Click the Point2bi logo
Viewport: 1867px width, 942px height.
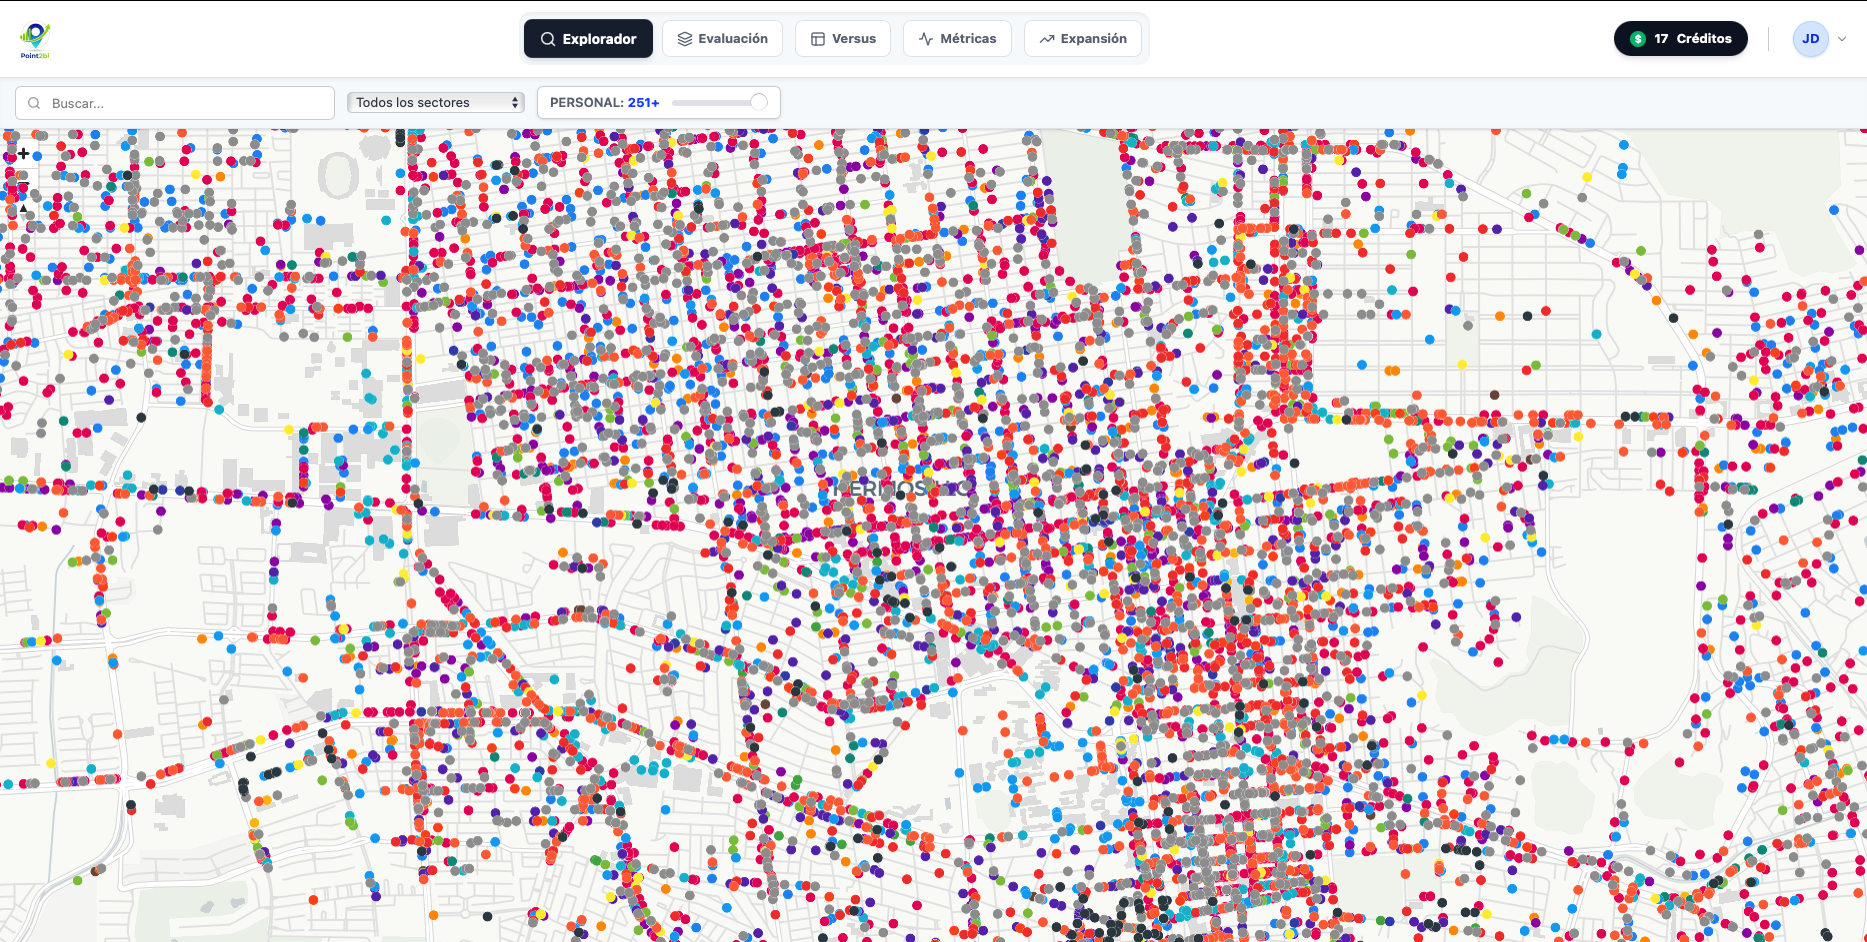[35, 40]
